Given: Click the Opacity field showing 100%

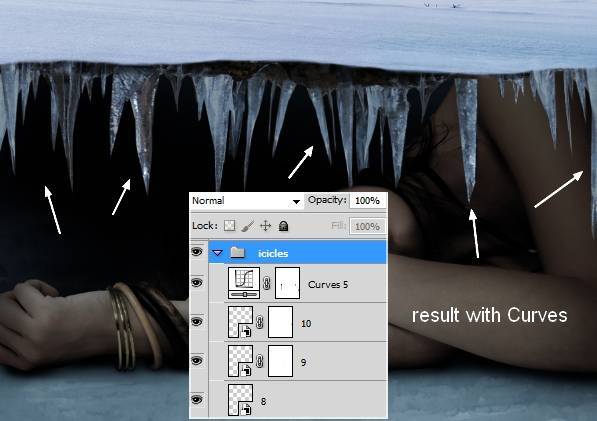Looking at the screenshot, I should click(x=367, y=201).
